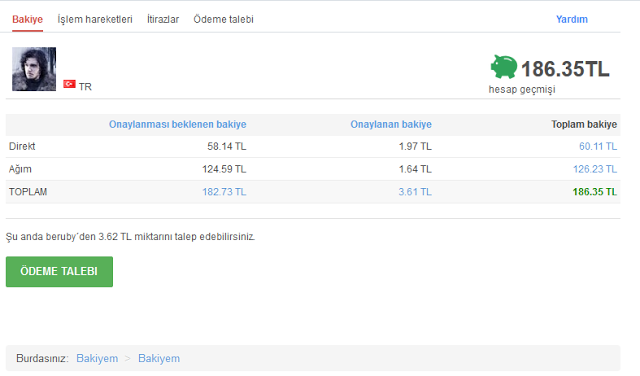Go to the İtirazlar tab

pyautogui.click(x=163, y=19)
